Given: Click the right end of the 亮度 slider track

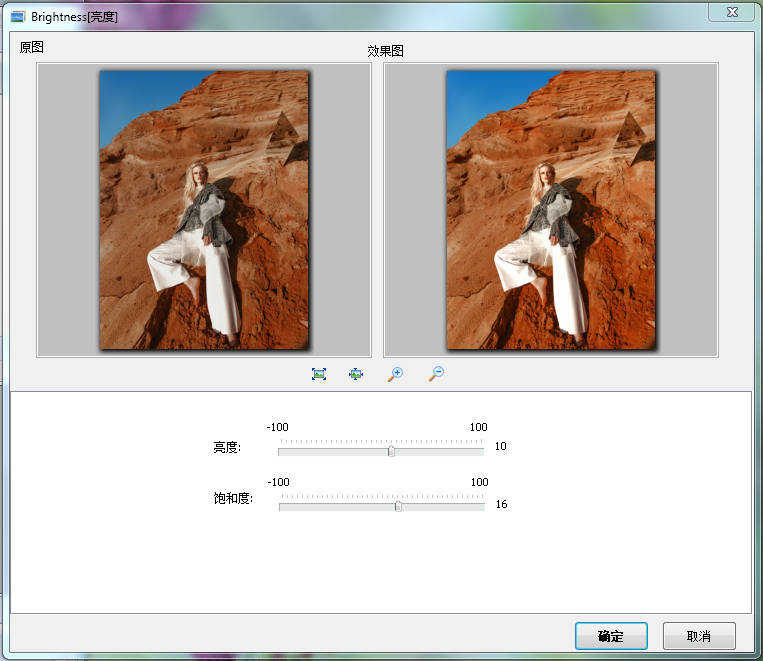Looking at the screenshot, I should [481, 452].
